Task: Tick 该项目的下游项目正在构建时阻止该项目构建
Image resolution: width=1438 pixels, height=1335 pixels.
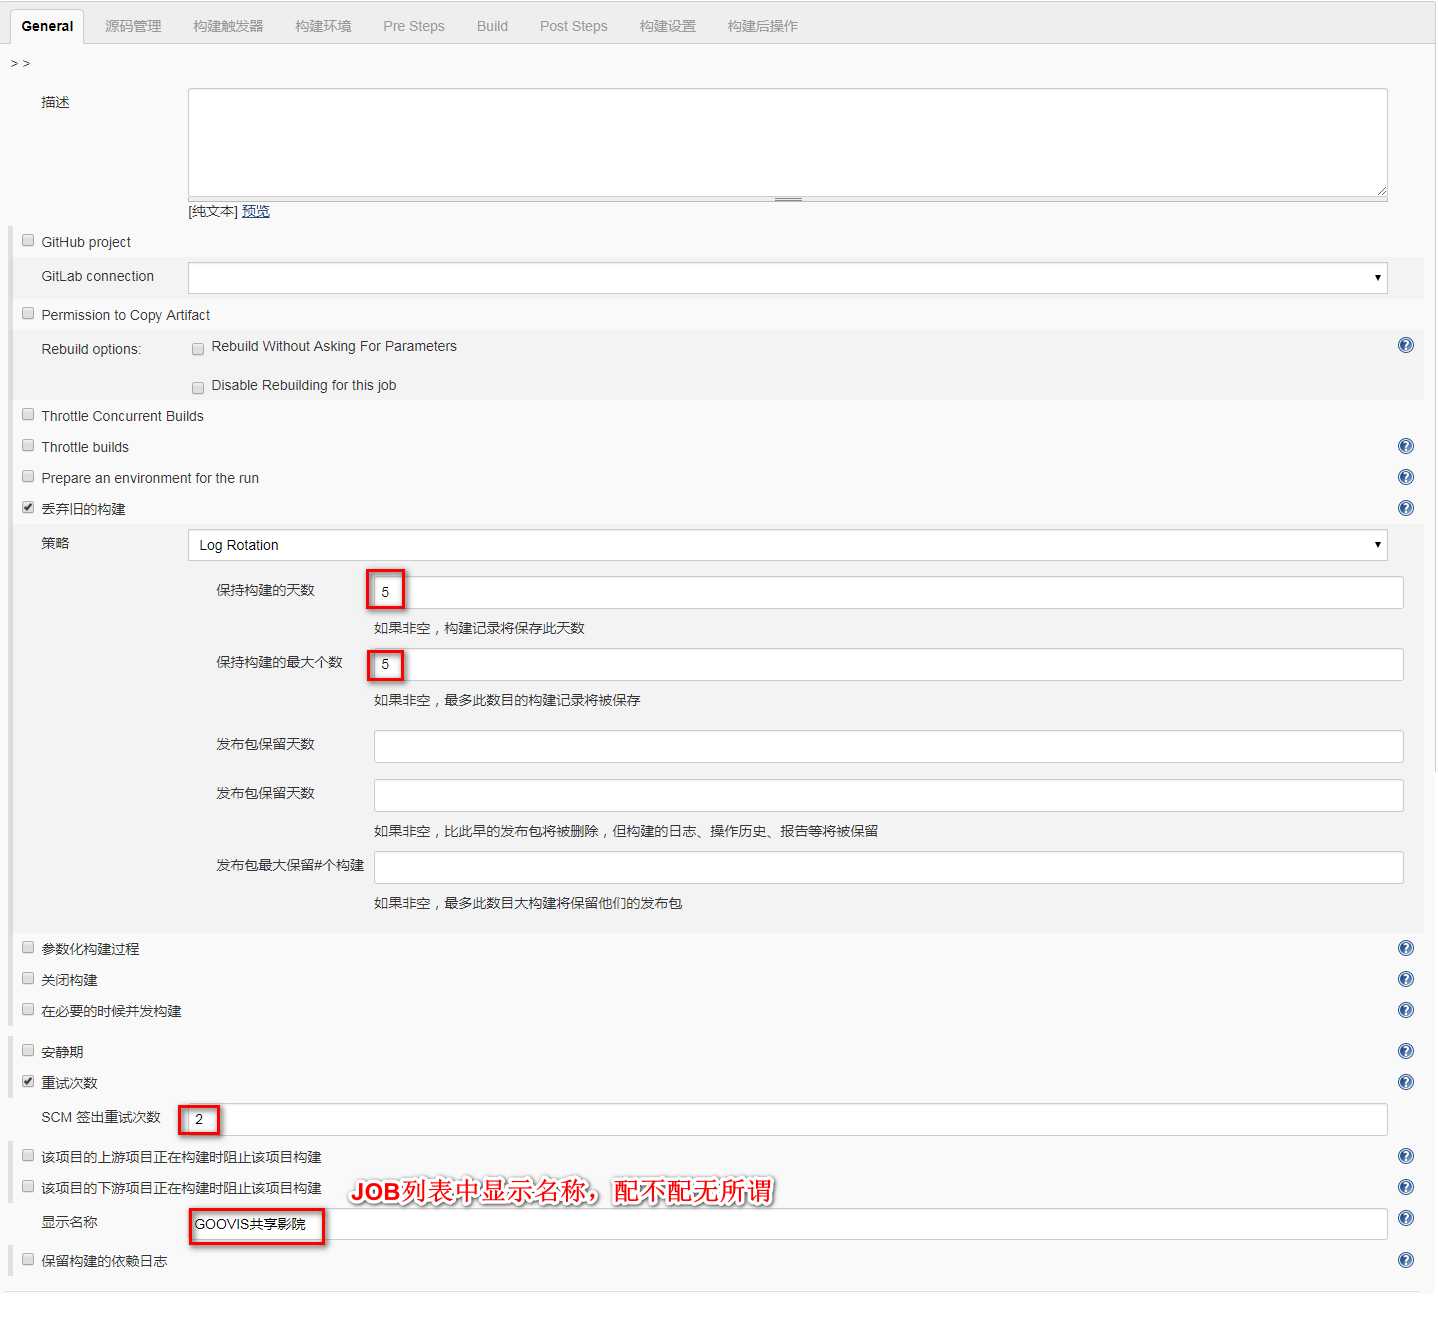Action: 28,1187
